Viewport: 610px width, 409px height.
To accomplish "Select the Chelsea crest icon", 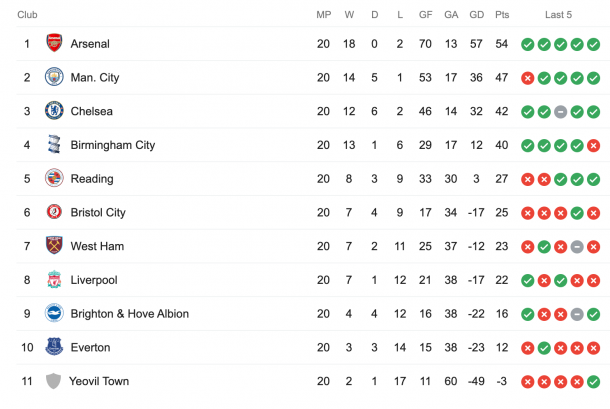I will [54, 111].
